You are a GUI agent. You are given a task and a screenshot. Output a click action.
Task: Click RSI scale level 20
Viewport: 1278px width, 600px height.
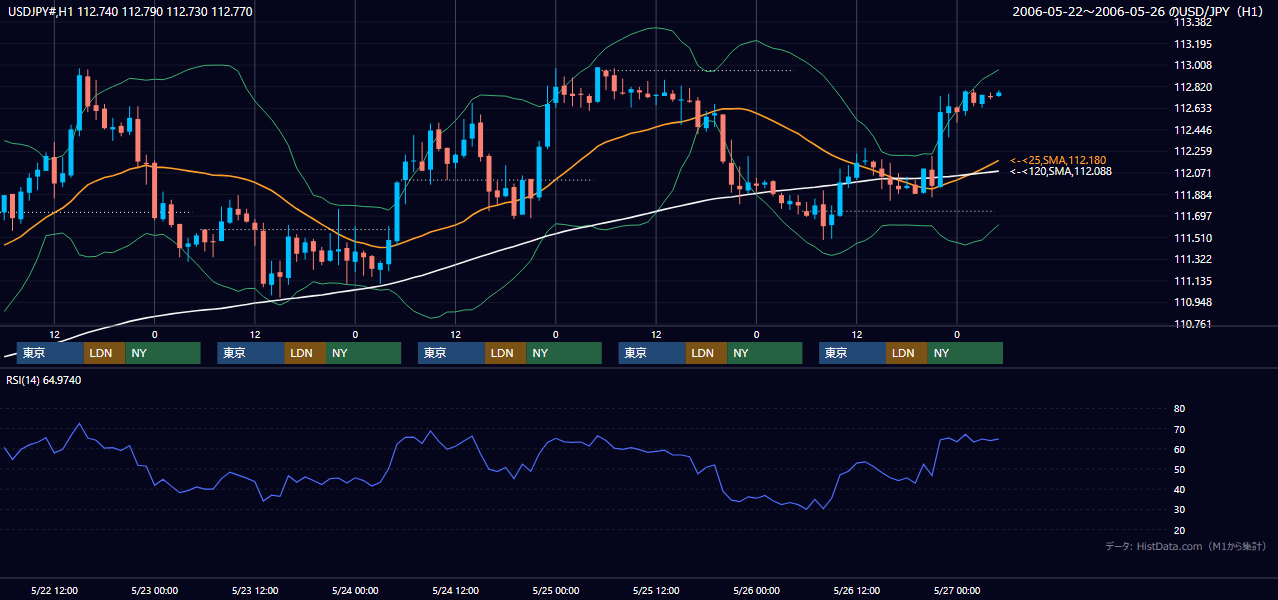point(1179,530)
